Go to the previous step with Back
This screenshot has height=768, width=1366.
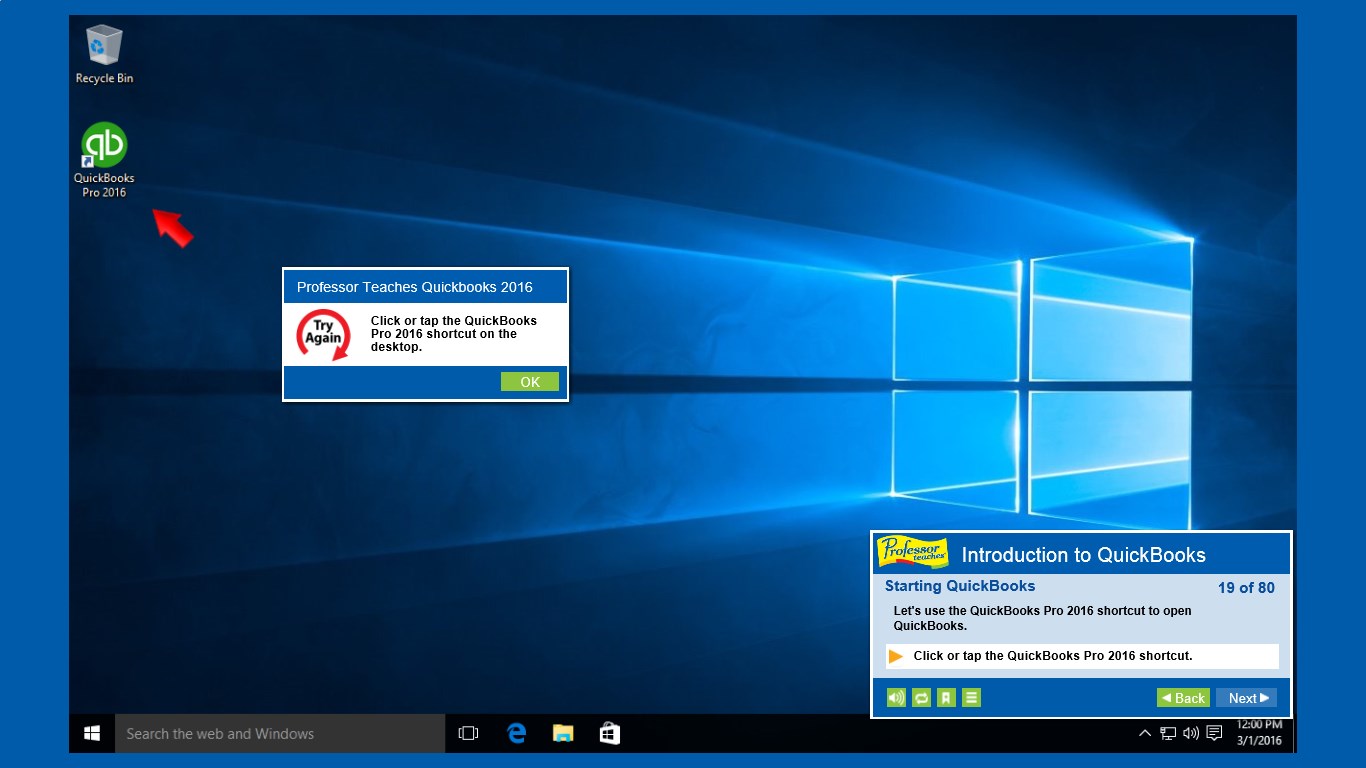[x=1183, y=698]
